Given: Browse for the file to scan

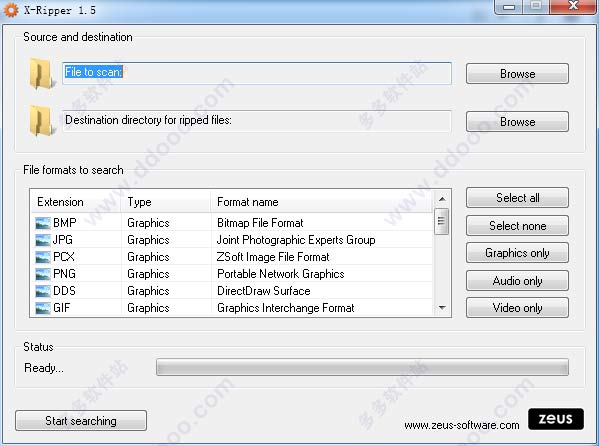Looking at the screenshot, I should click(517, 73).
